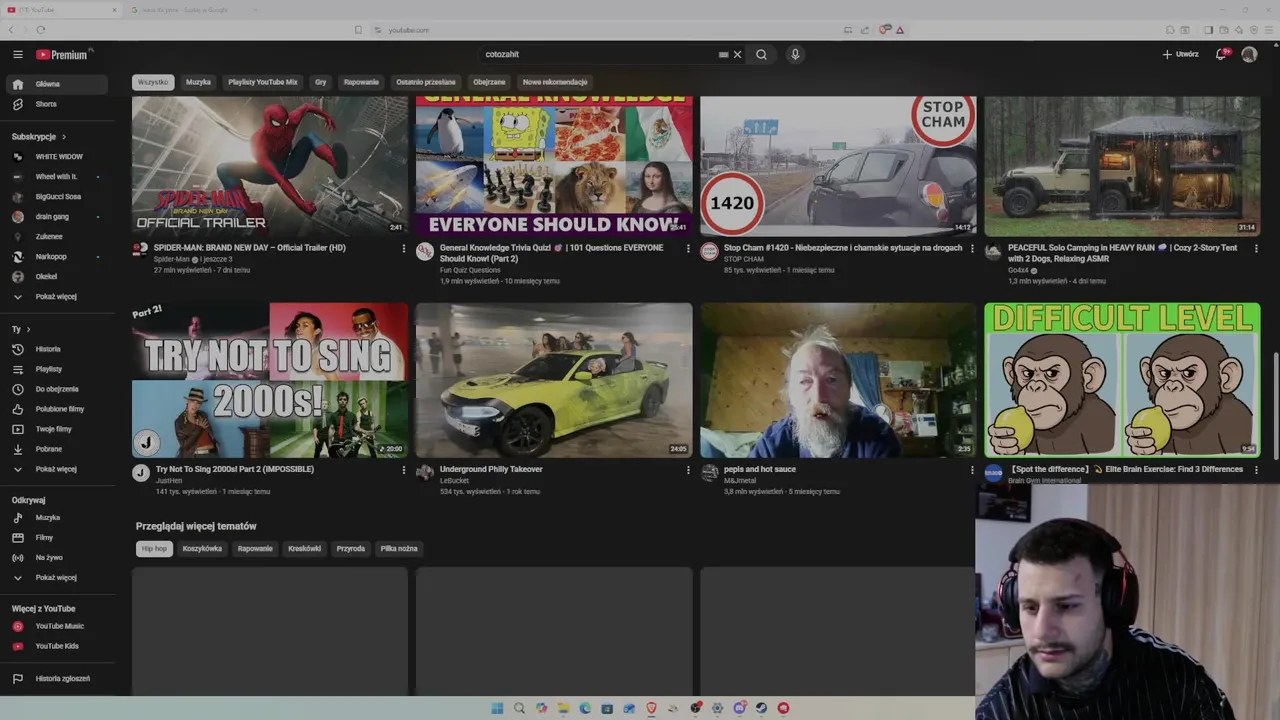Open Microsoft Edge from the taskbar
1280x720 pixels.
pyautogui.click(x=585, y=708)
